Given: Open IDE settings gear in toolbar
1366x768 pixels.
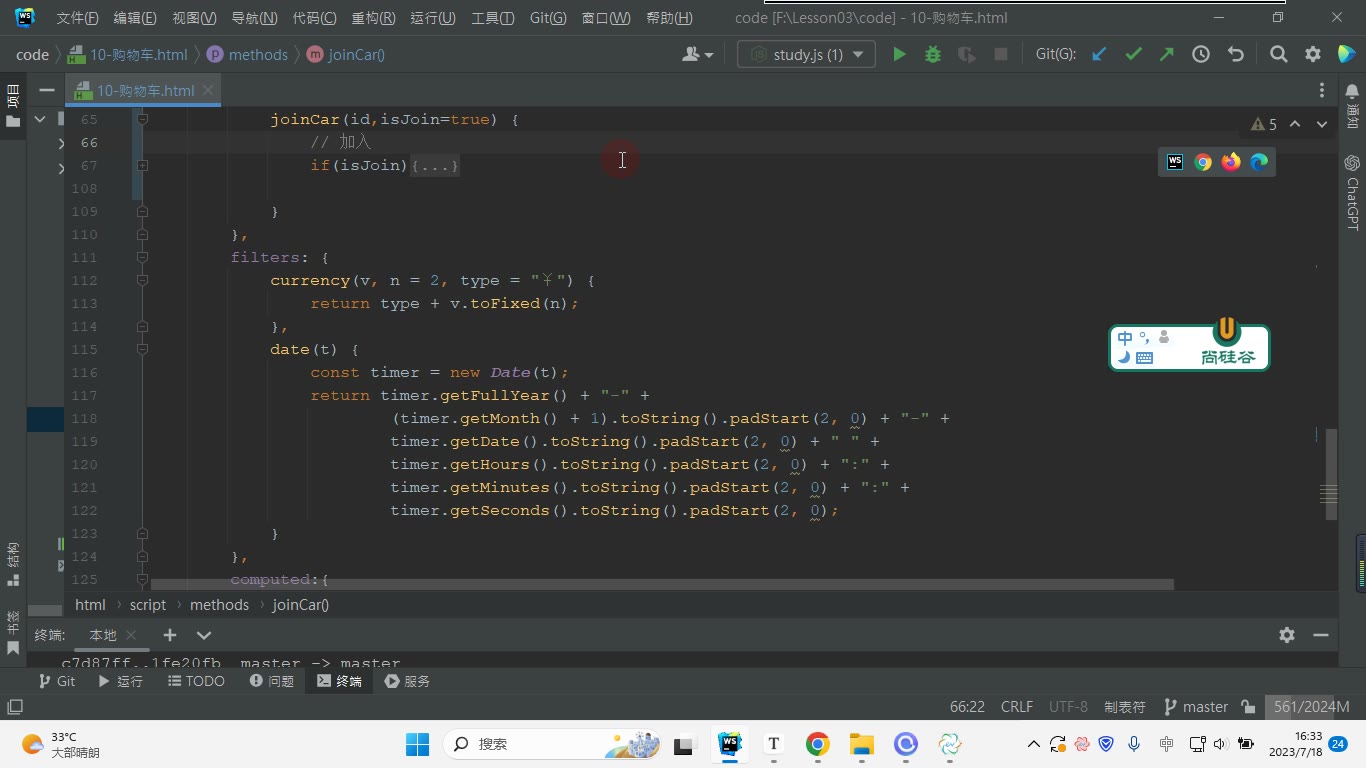Looking at the screenshot, I should [x=1313, y=55].
